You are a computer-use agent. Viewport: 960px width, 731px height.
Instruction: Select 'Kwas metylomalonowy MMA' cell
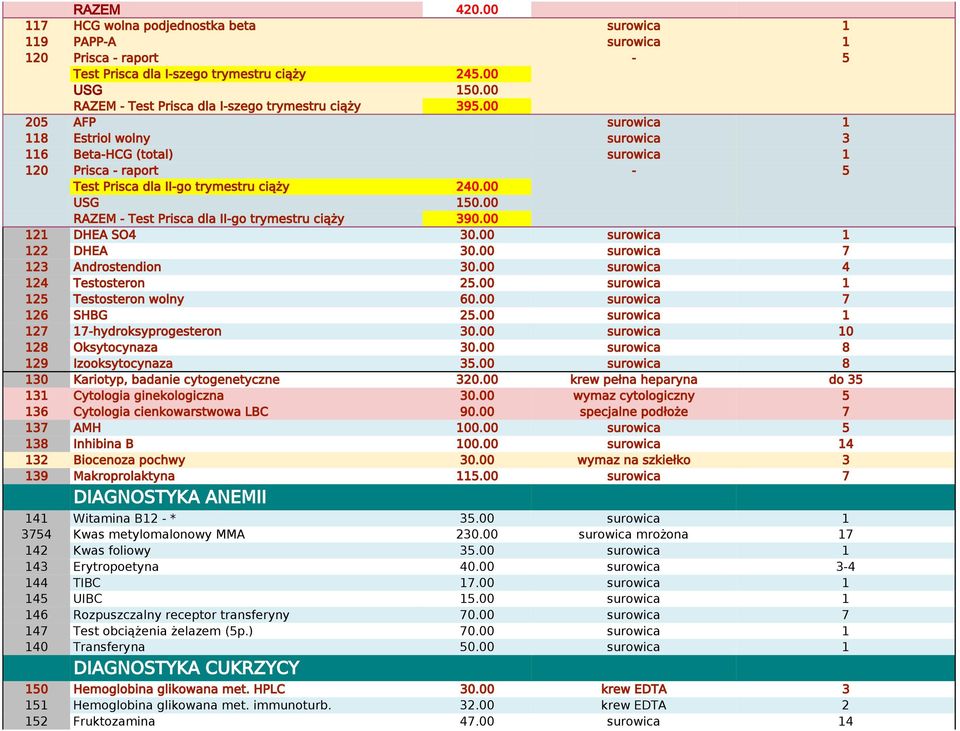pyautogui.click(x=159, y=534)
